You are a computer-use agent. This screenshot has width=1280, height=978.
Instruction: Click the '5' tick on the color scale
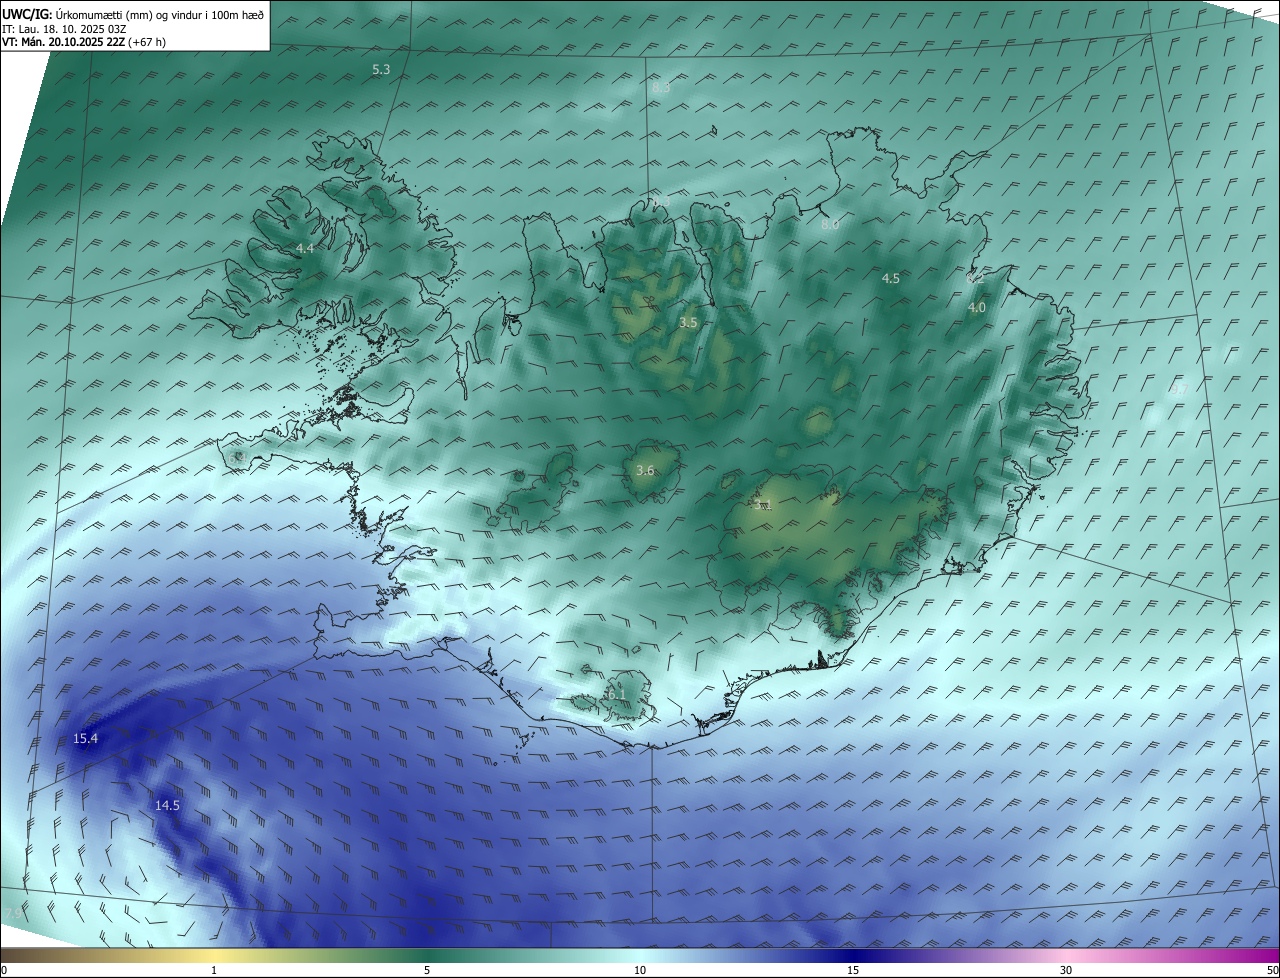(427, 970)
